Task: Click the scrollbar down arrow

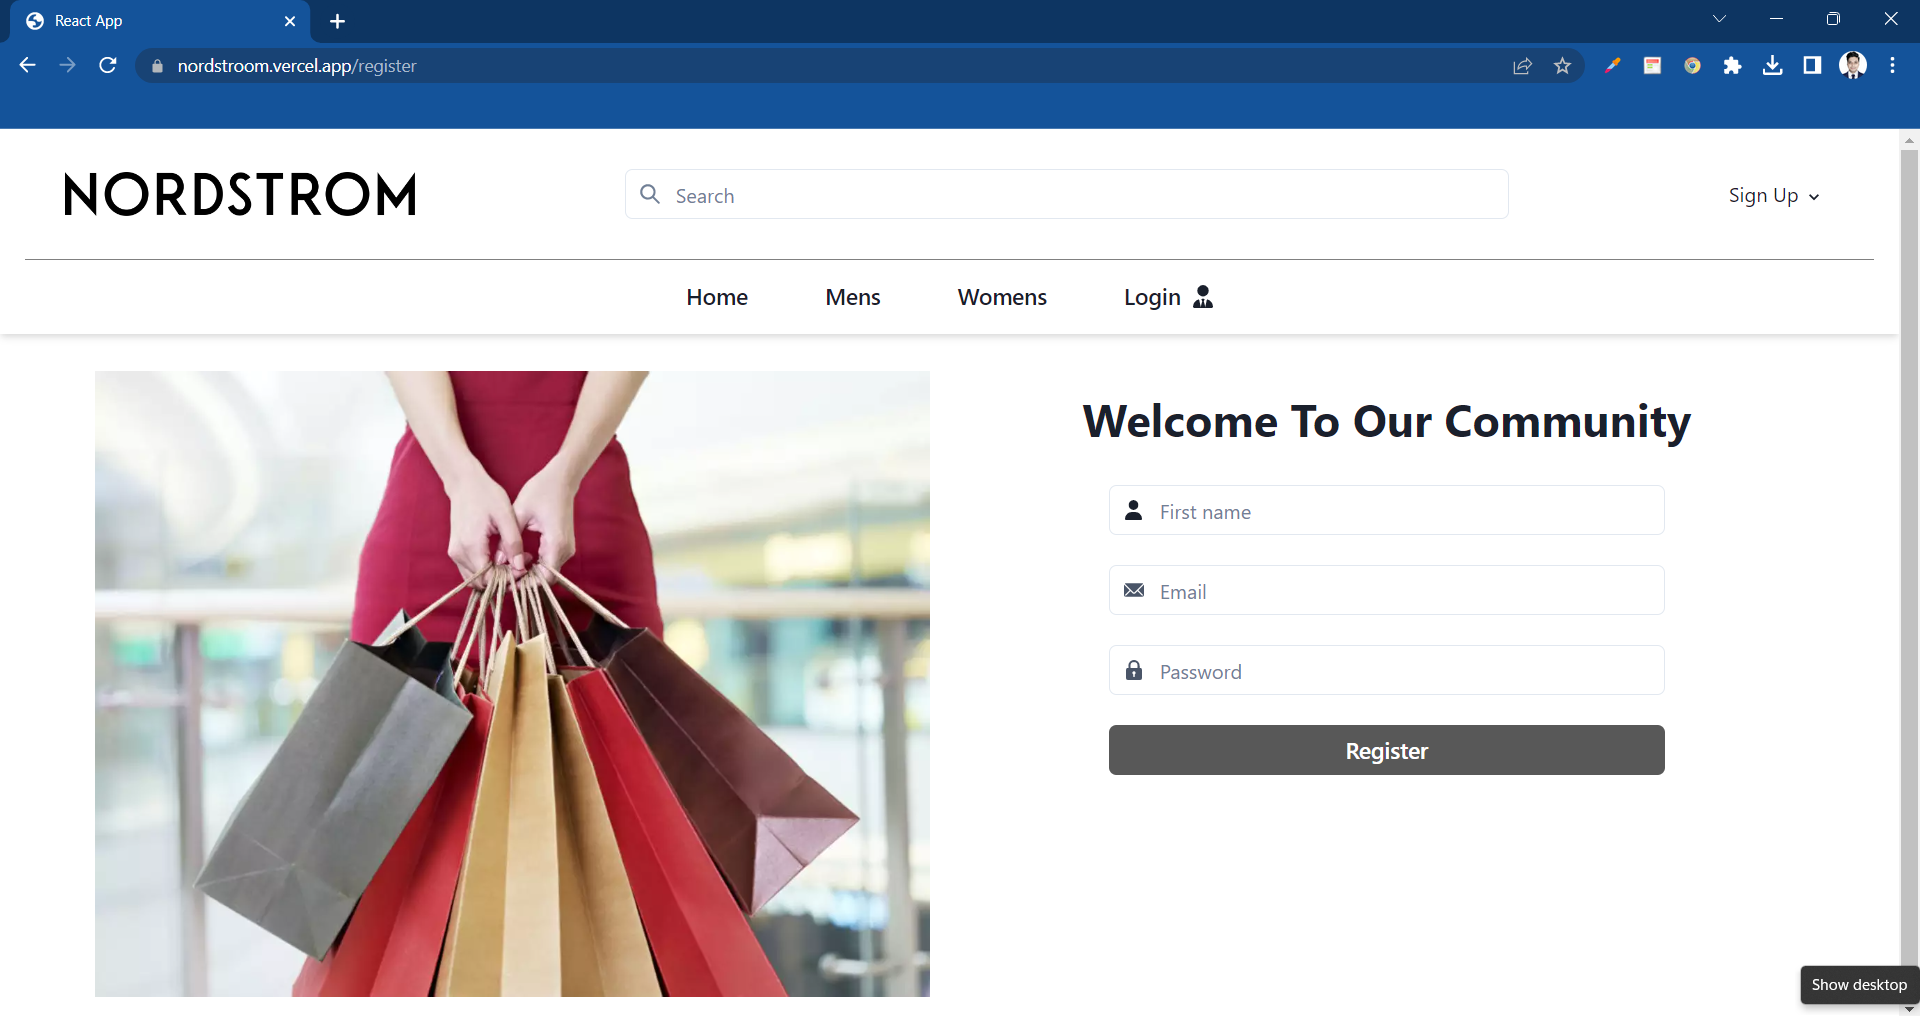Action: (1909, 1009)
